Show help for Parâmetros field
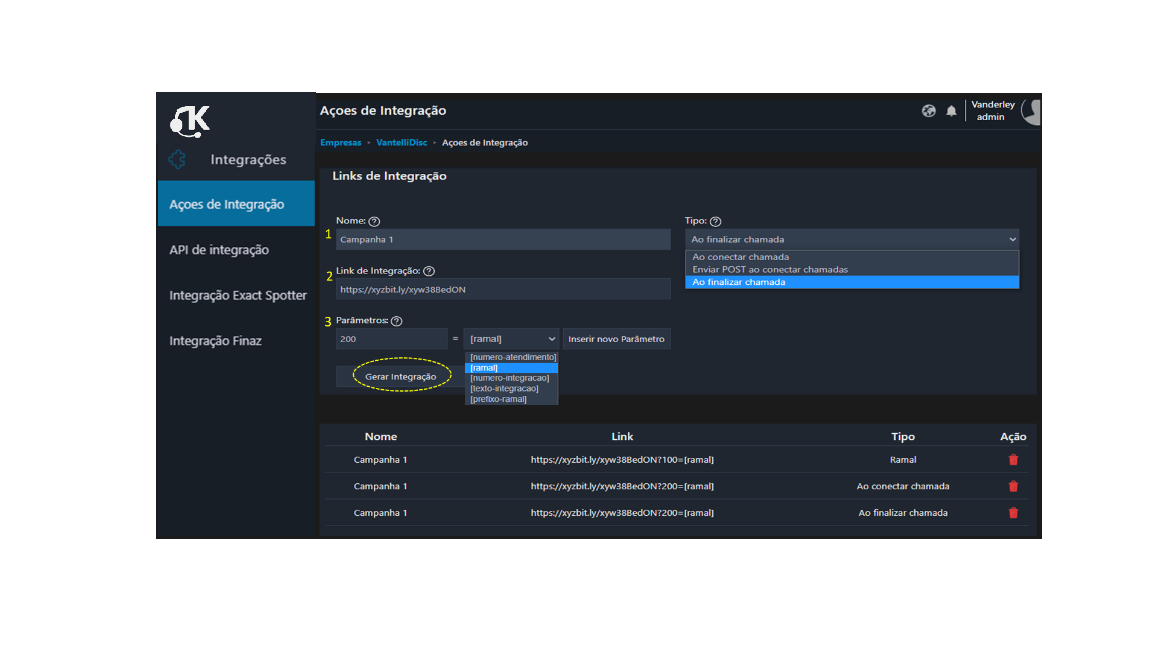Screen dimensions: 1152x648 [x=397, y=321]
